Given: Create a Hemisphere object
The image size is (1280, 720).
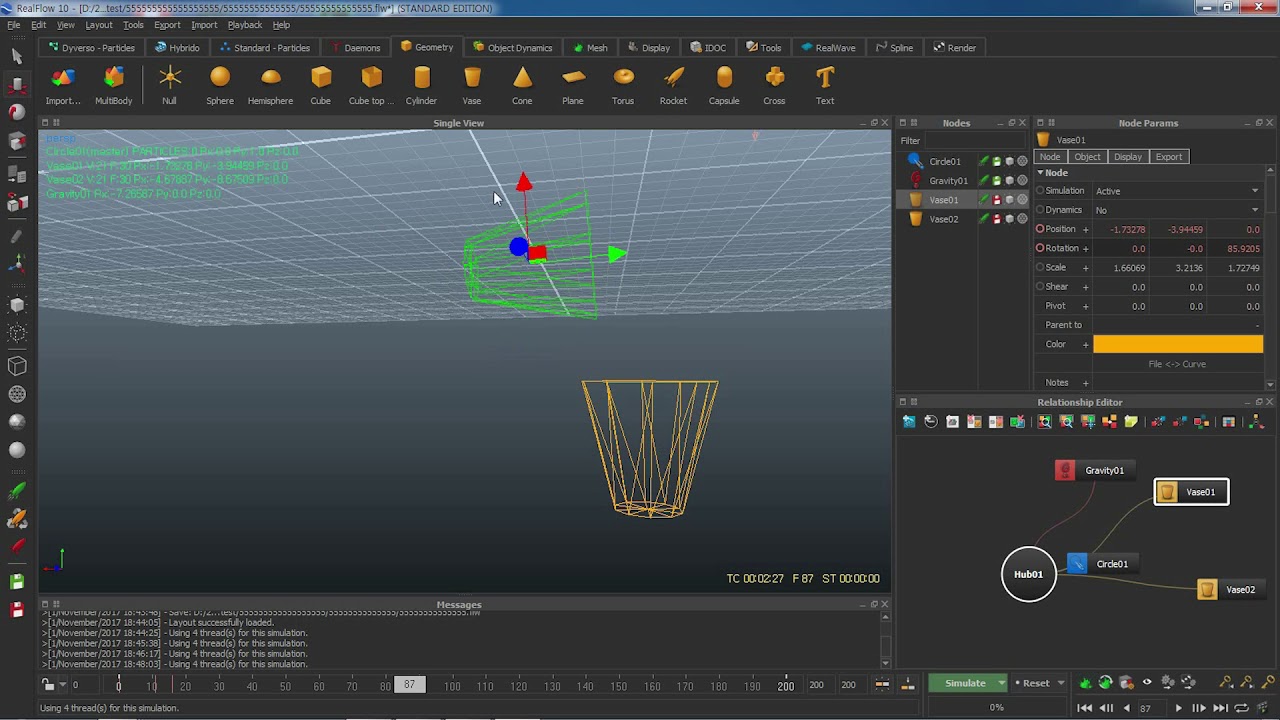Looking at the screenshot, I should tap(270, 85).
